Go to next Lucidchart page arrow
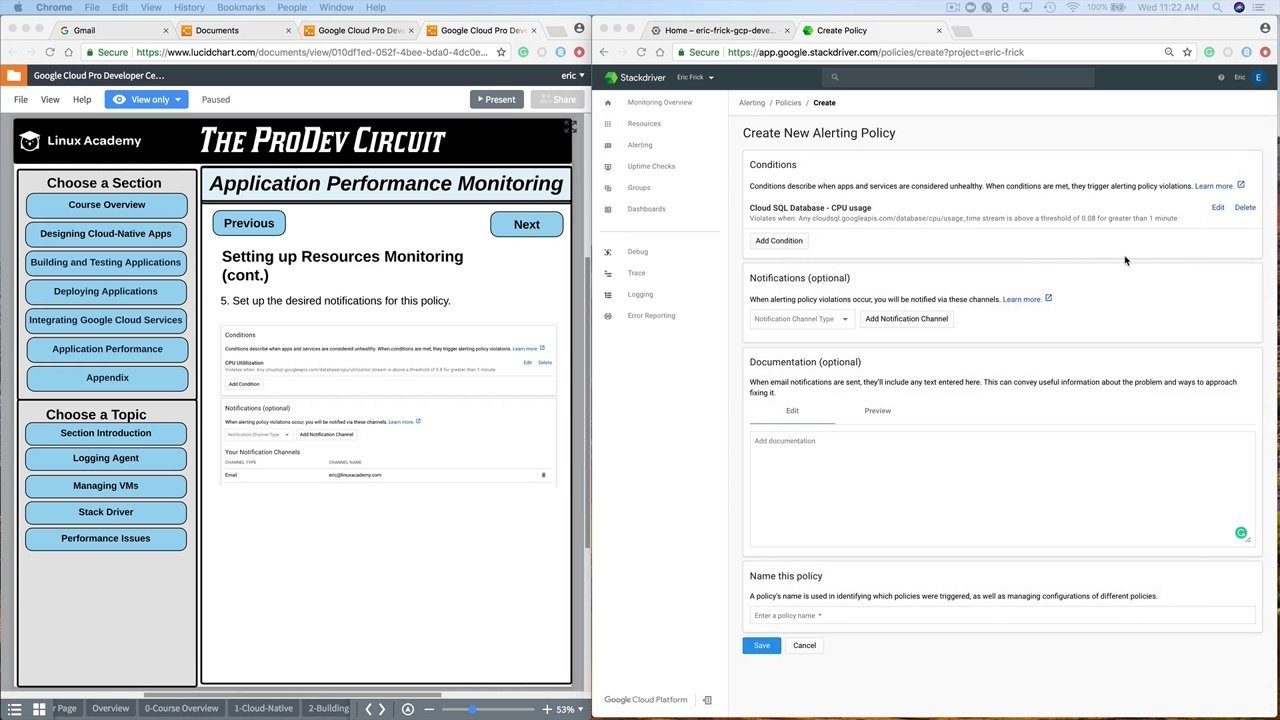1280x720 pixels. pos(381,709)
